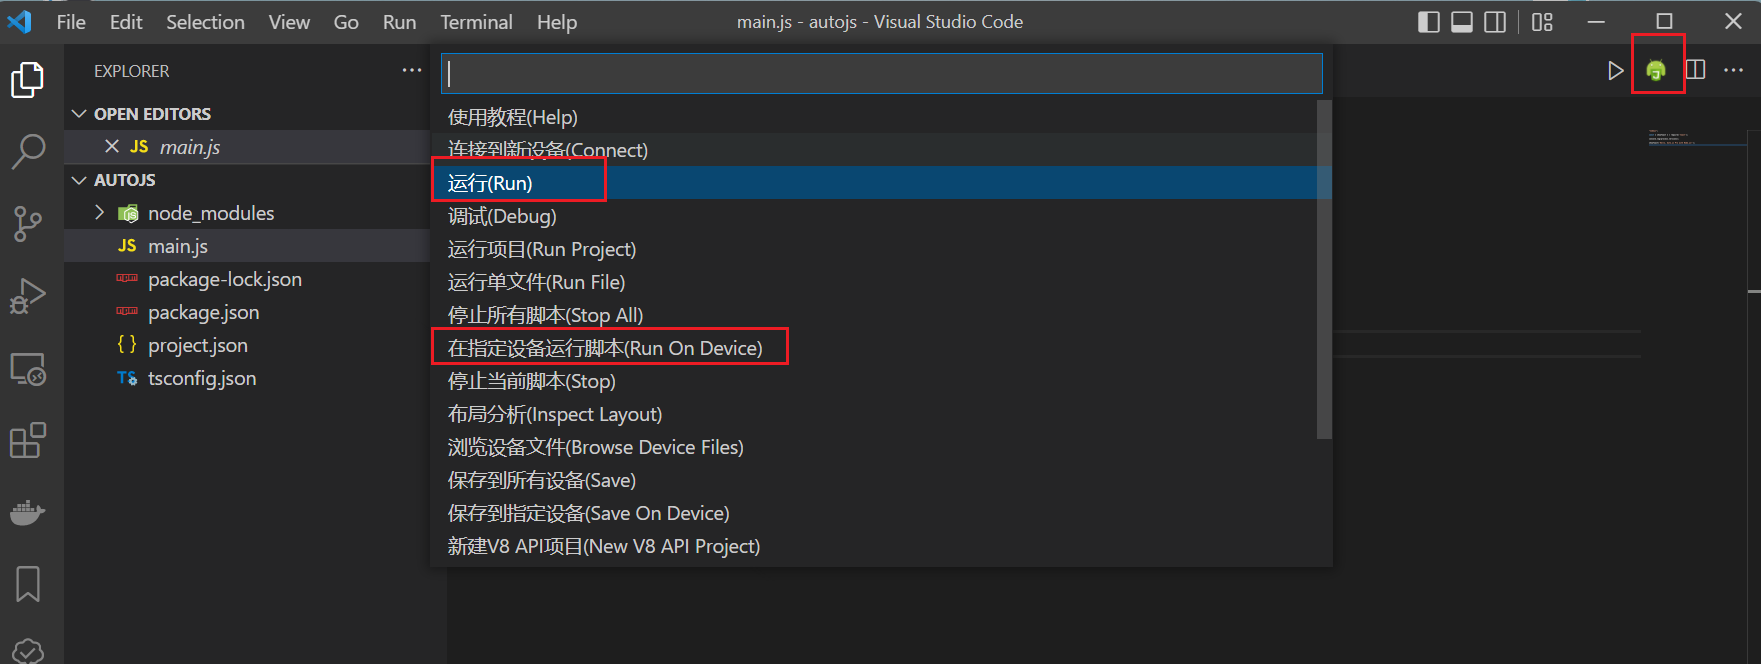
Task: Click the VS Code logo icon
Action: (20, 21)
